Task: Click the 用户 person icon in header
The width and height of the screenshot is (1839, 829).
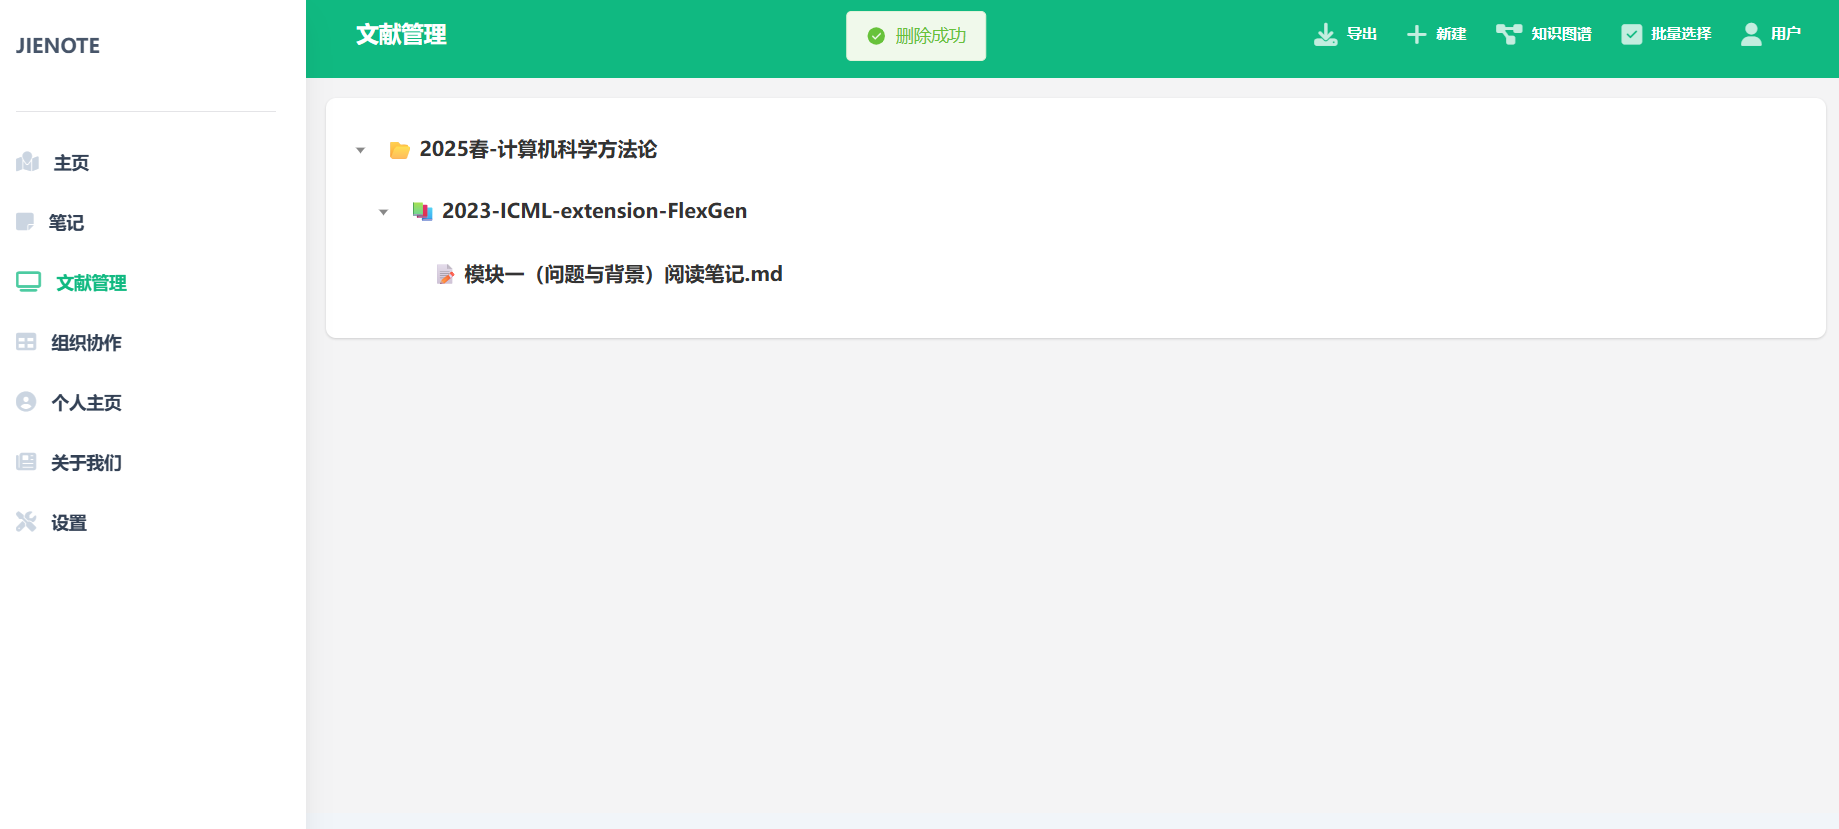Action: [x=1751, y=35]
